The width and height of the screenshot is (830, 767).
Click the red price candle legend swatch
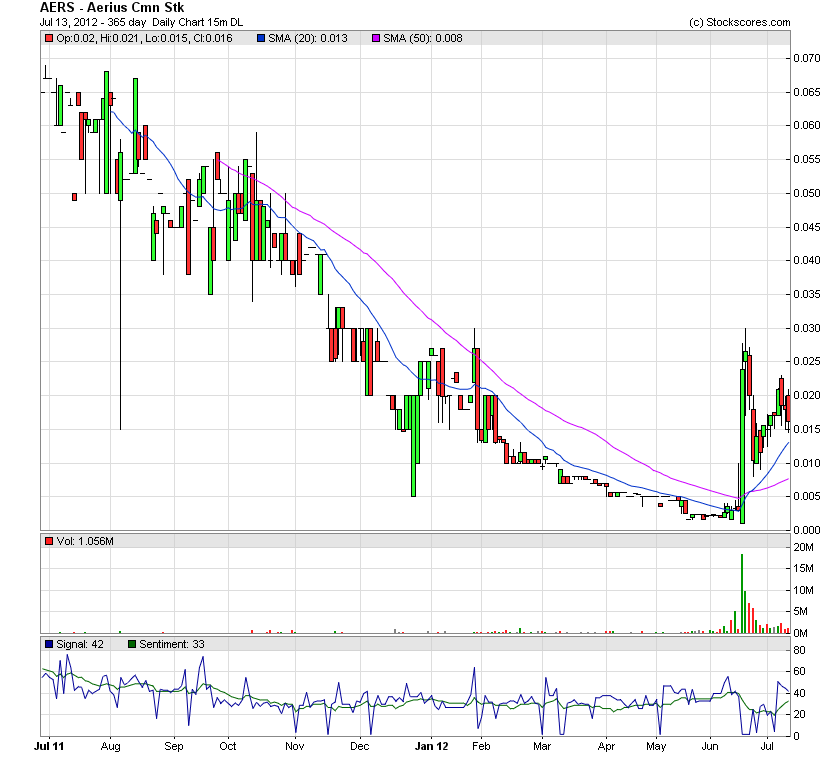(x=49, y=38)
